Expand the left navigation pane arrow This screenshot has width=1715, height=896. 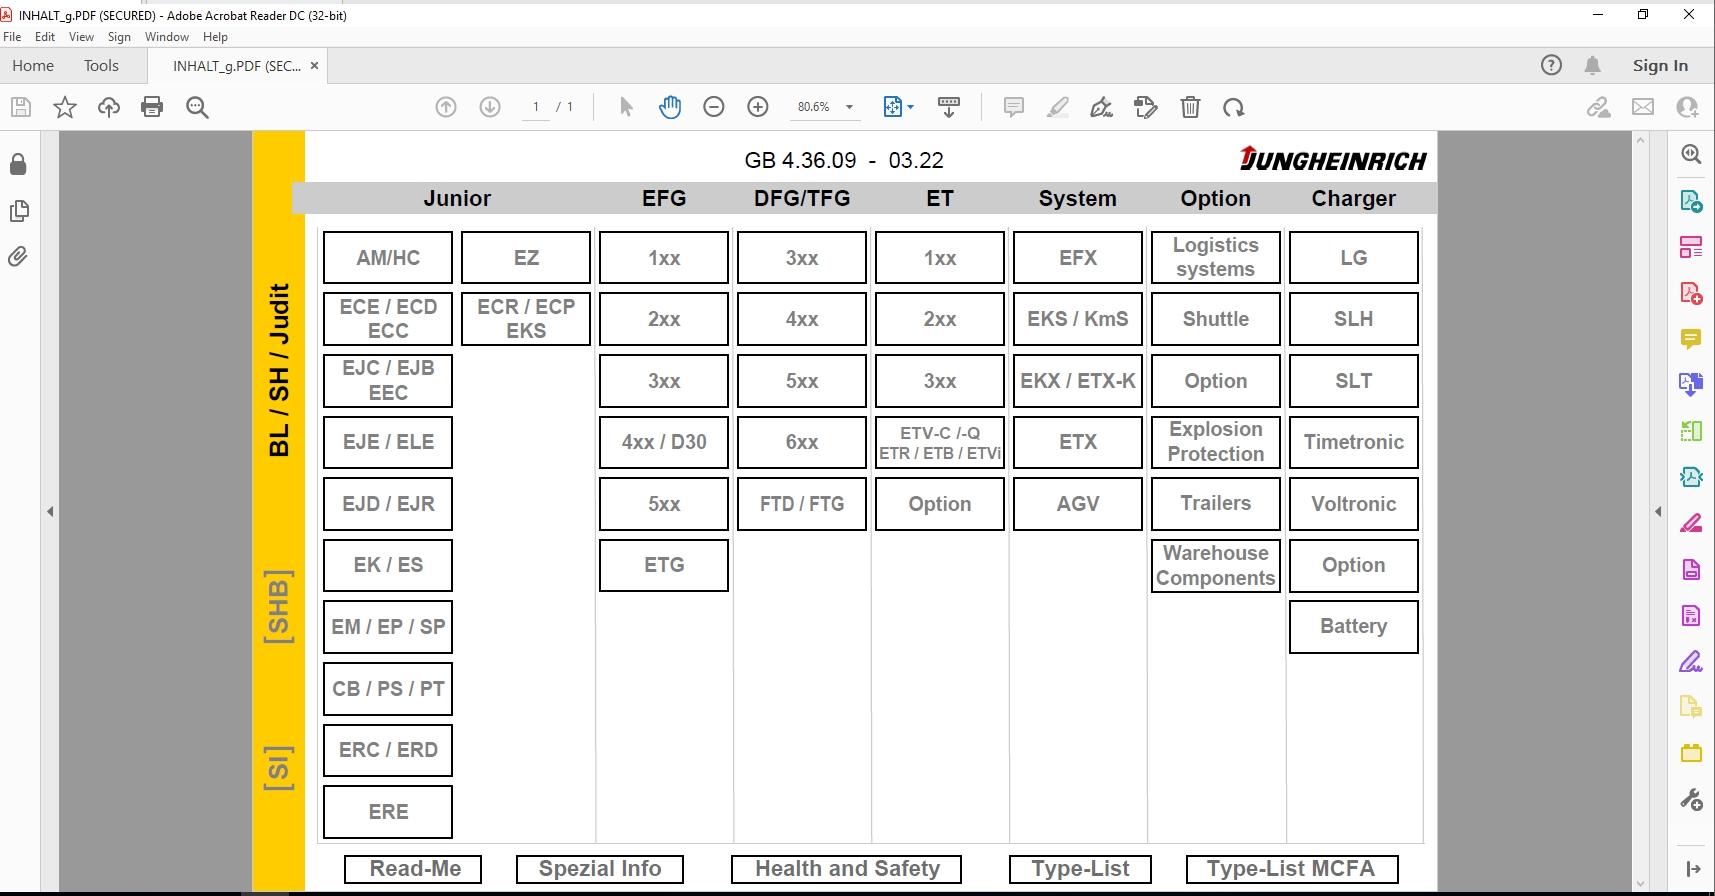pos(50,511)
